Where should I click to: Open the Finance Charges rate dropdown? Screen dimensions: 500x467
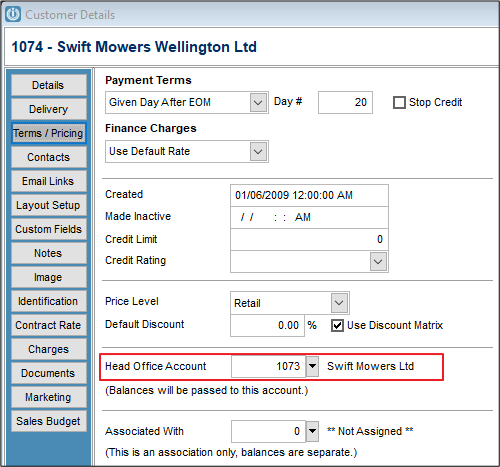click(x=258, y=151)
